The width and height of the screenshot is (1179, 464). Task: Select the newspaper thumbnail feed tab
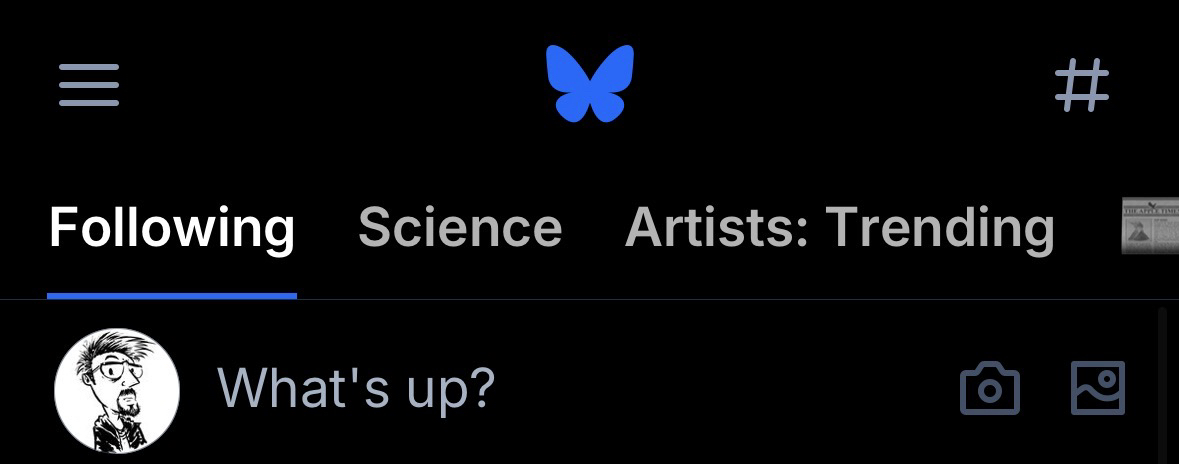tap(1150, 226)
